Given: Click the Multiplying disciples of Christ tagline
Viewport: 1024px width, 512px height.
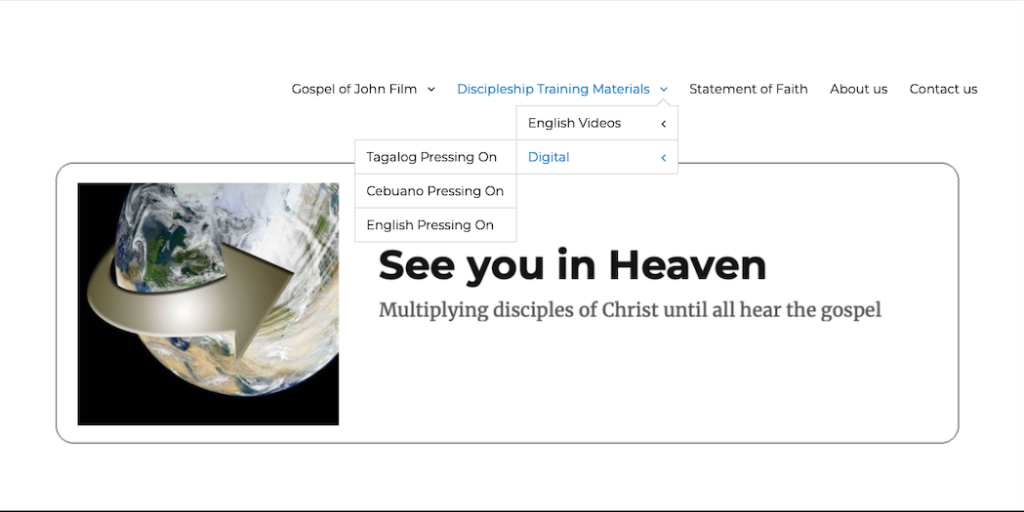Looking at the screenshot, I should tap(629, 310).
